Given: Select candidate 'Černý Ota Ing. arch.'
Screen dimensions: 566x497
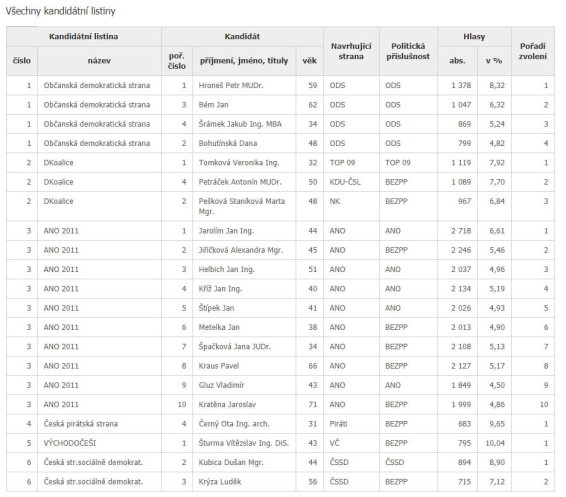Looking at the screenshot, I should (234, 424).
